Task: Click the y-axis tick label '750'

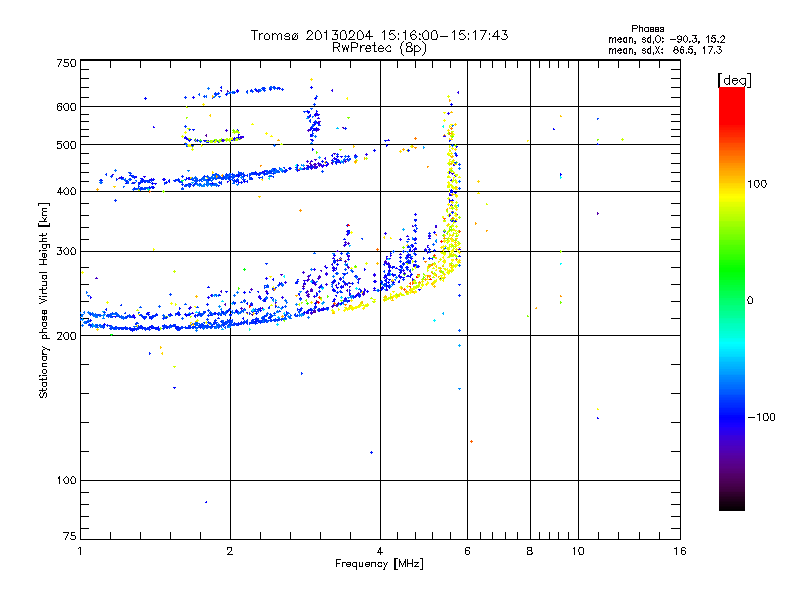Action: (66, 63)
